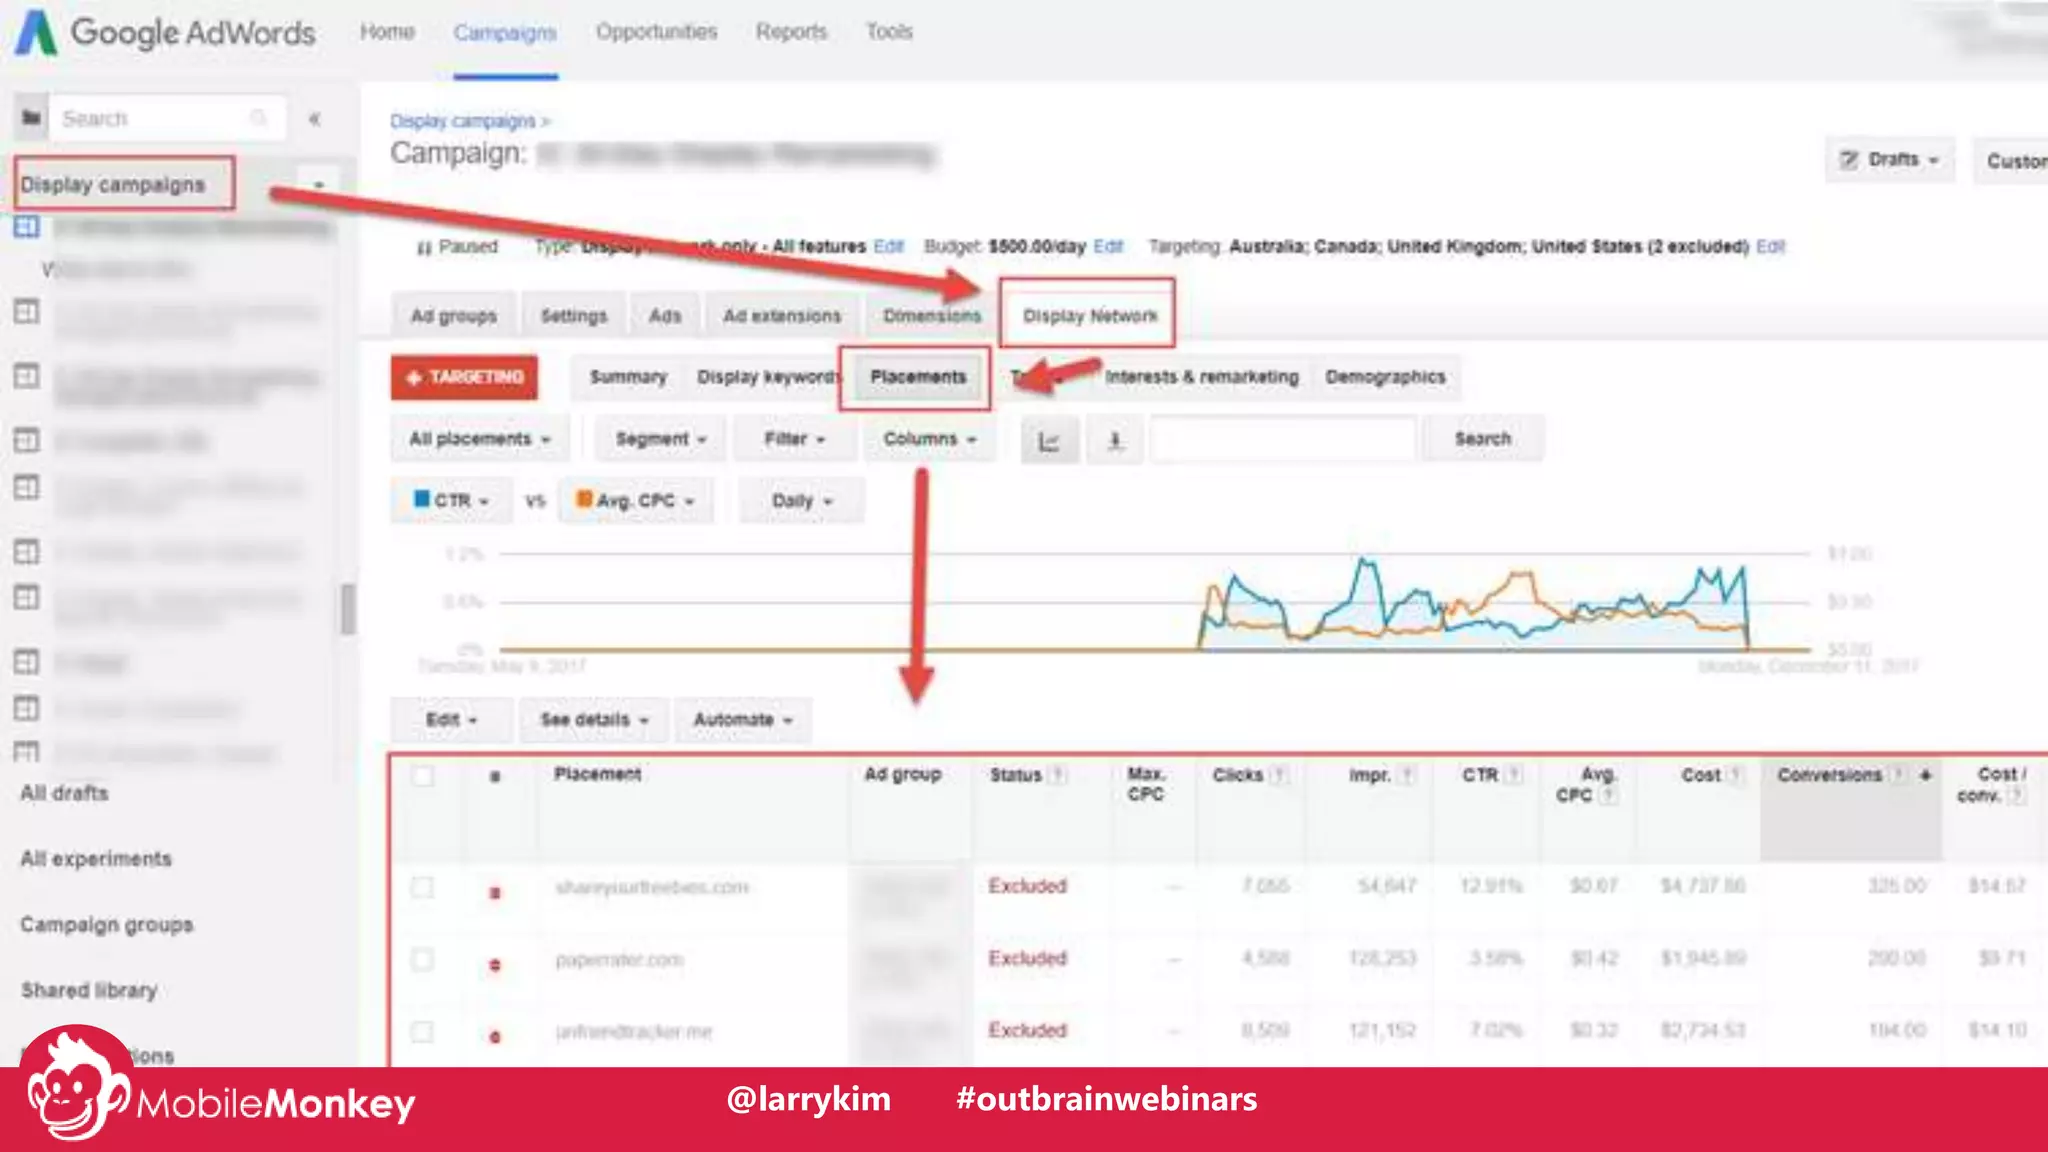Switch to the Display Network tab
2048x1152 pixels.
(1089, 316)
